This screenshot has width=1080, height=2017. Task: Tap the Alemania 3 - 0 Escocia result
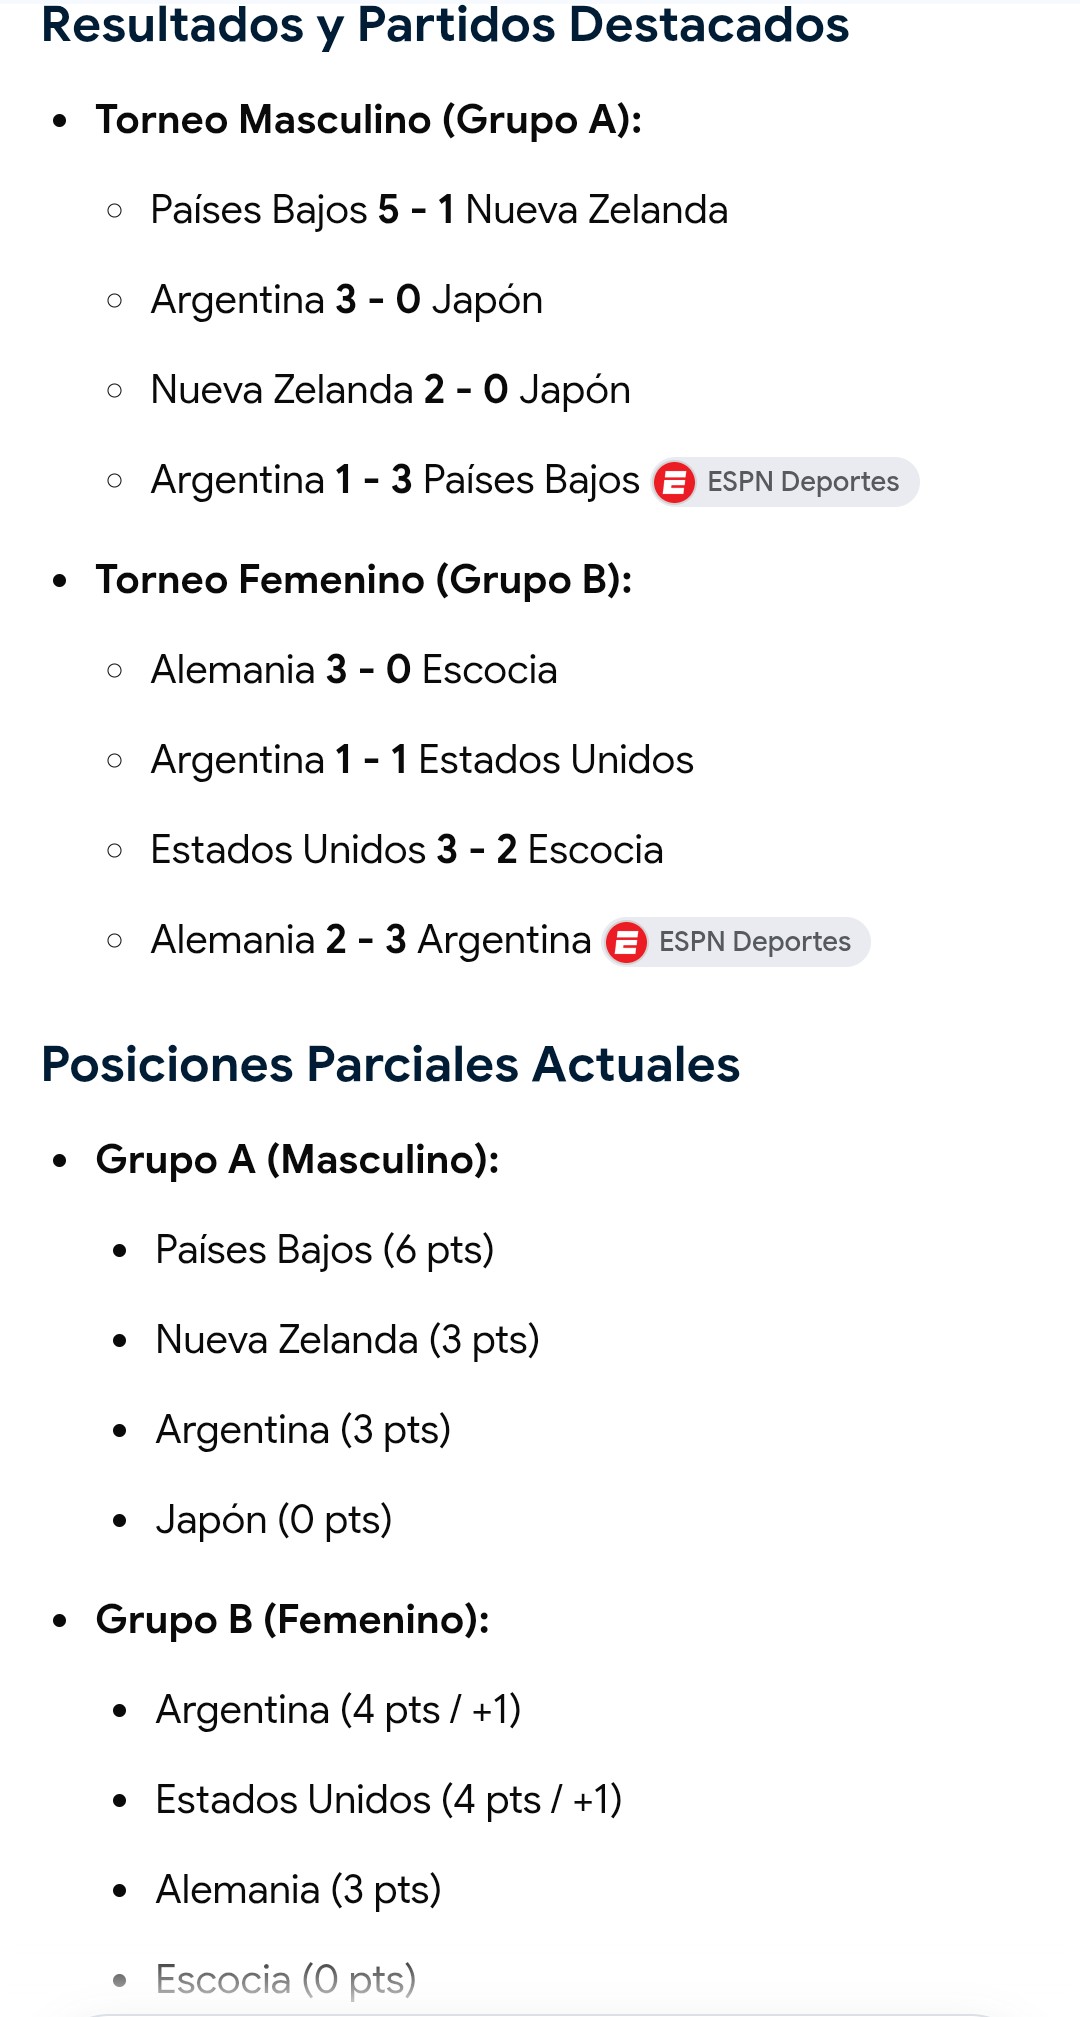point(354,670)
